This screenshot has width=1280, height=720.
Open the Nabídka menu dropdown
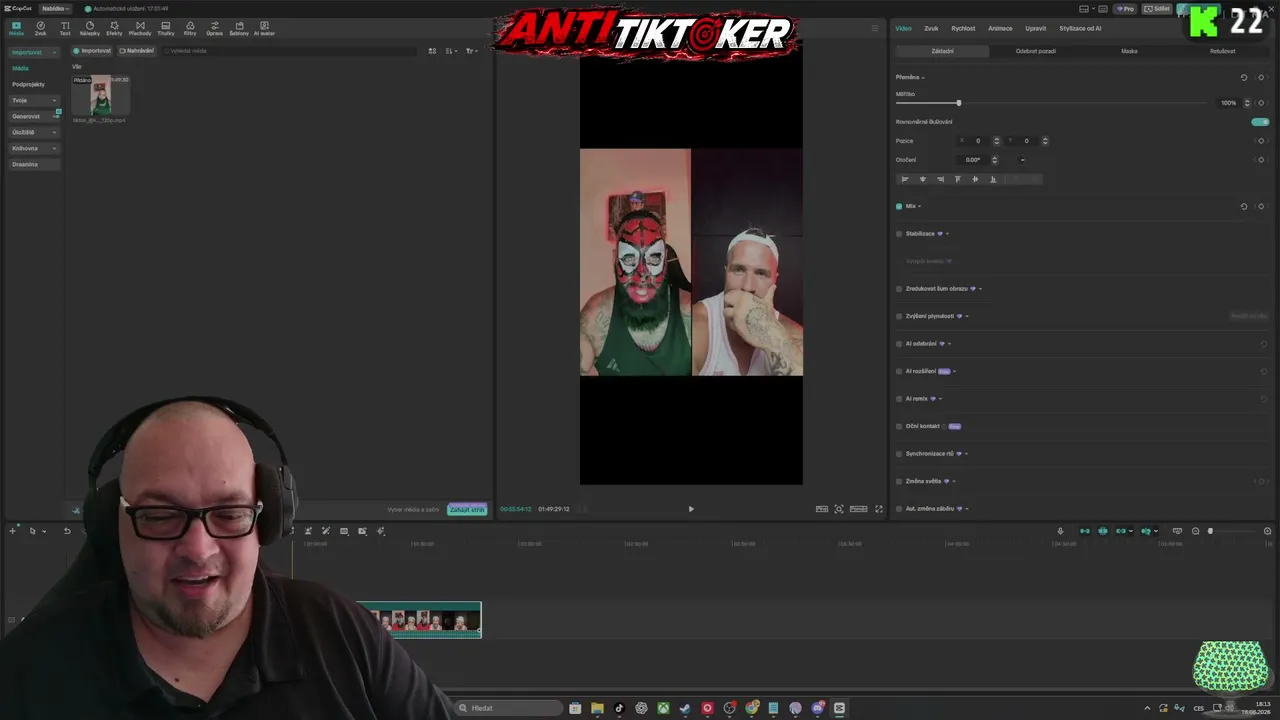(55, 8)
